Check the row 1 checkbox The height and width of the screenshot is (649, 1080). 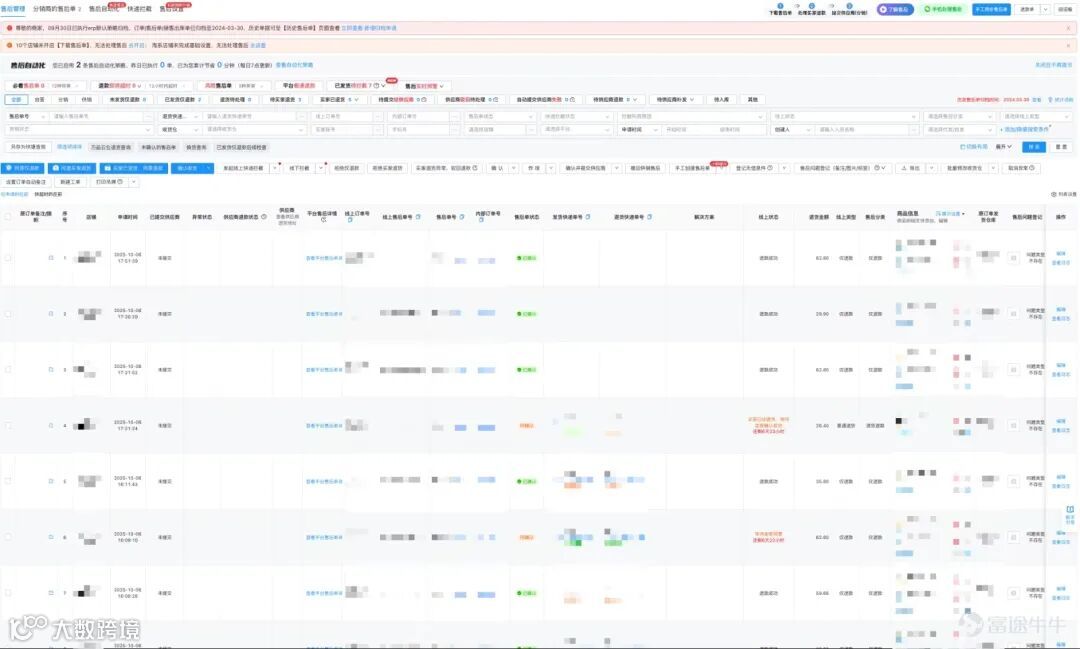pyautogui.click(x=8, y=258)
